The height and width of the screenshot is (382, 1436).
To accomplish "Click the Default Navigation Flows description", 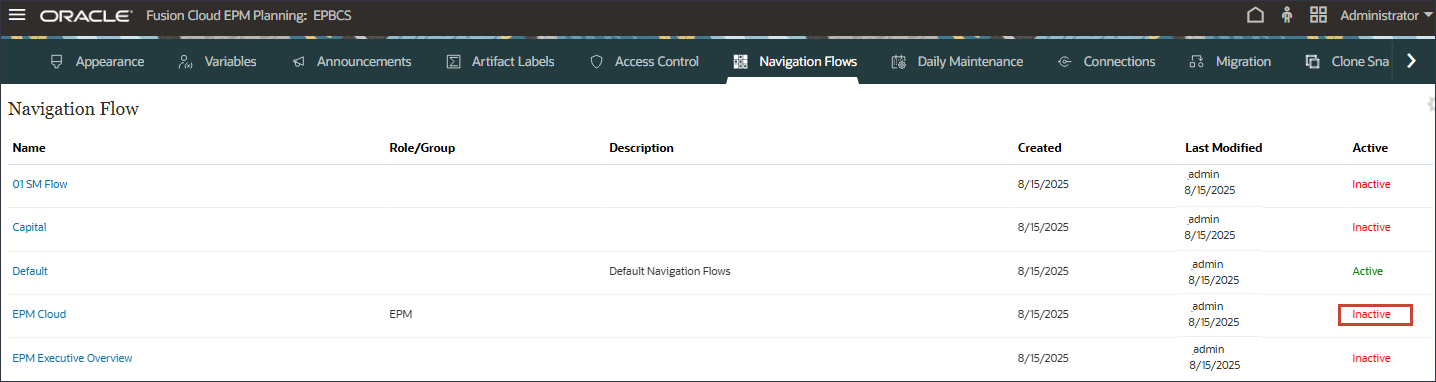I will 670,271.
